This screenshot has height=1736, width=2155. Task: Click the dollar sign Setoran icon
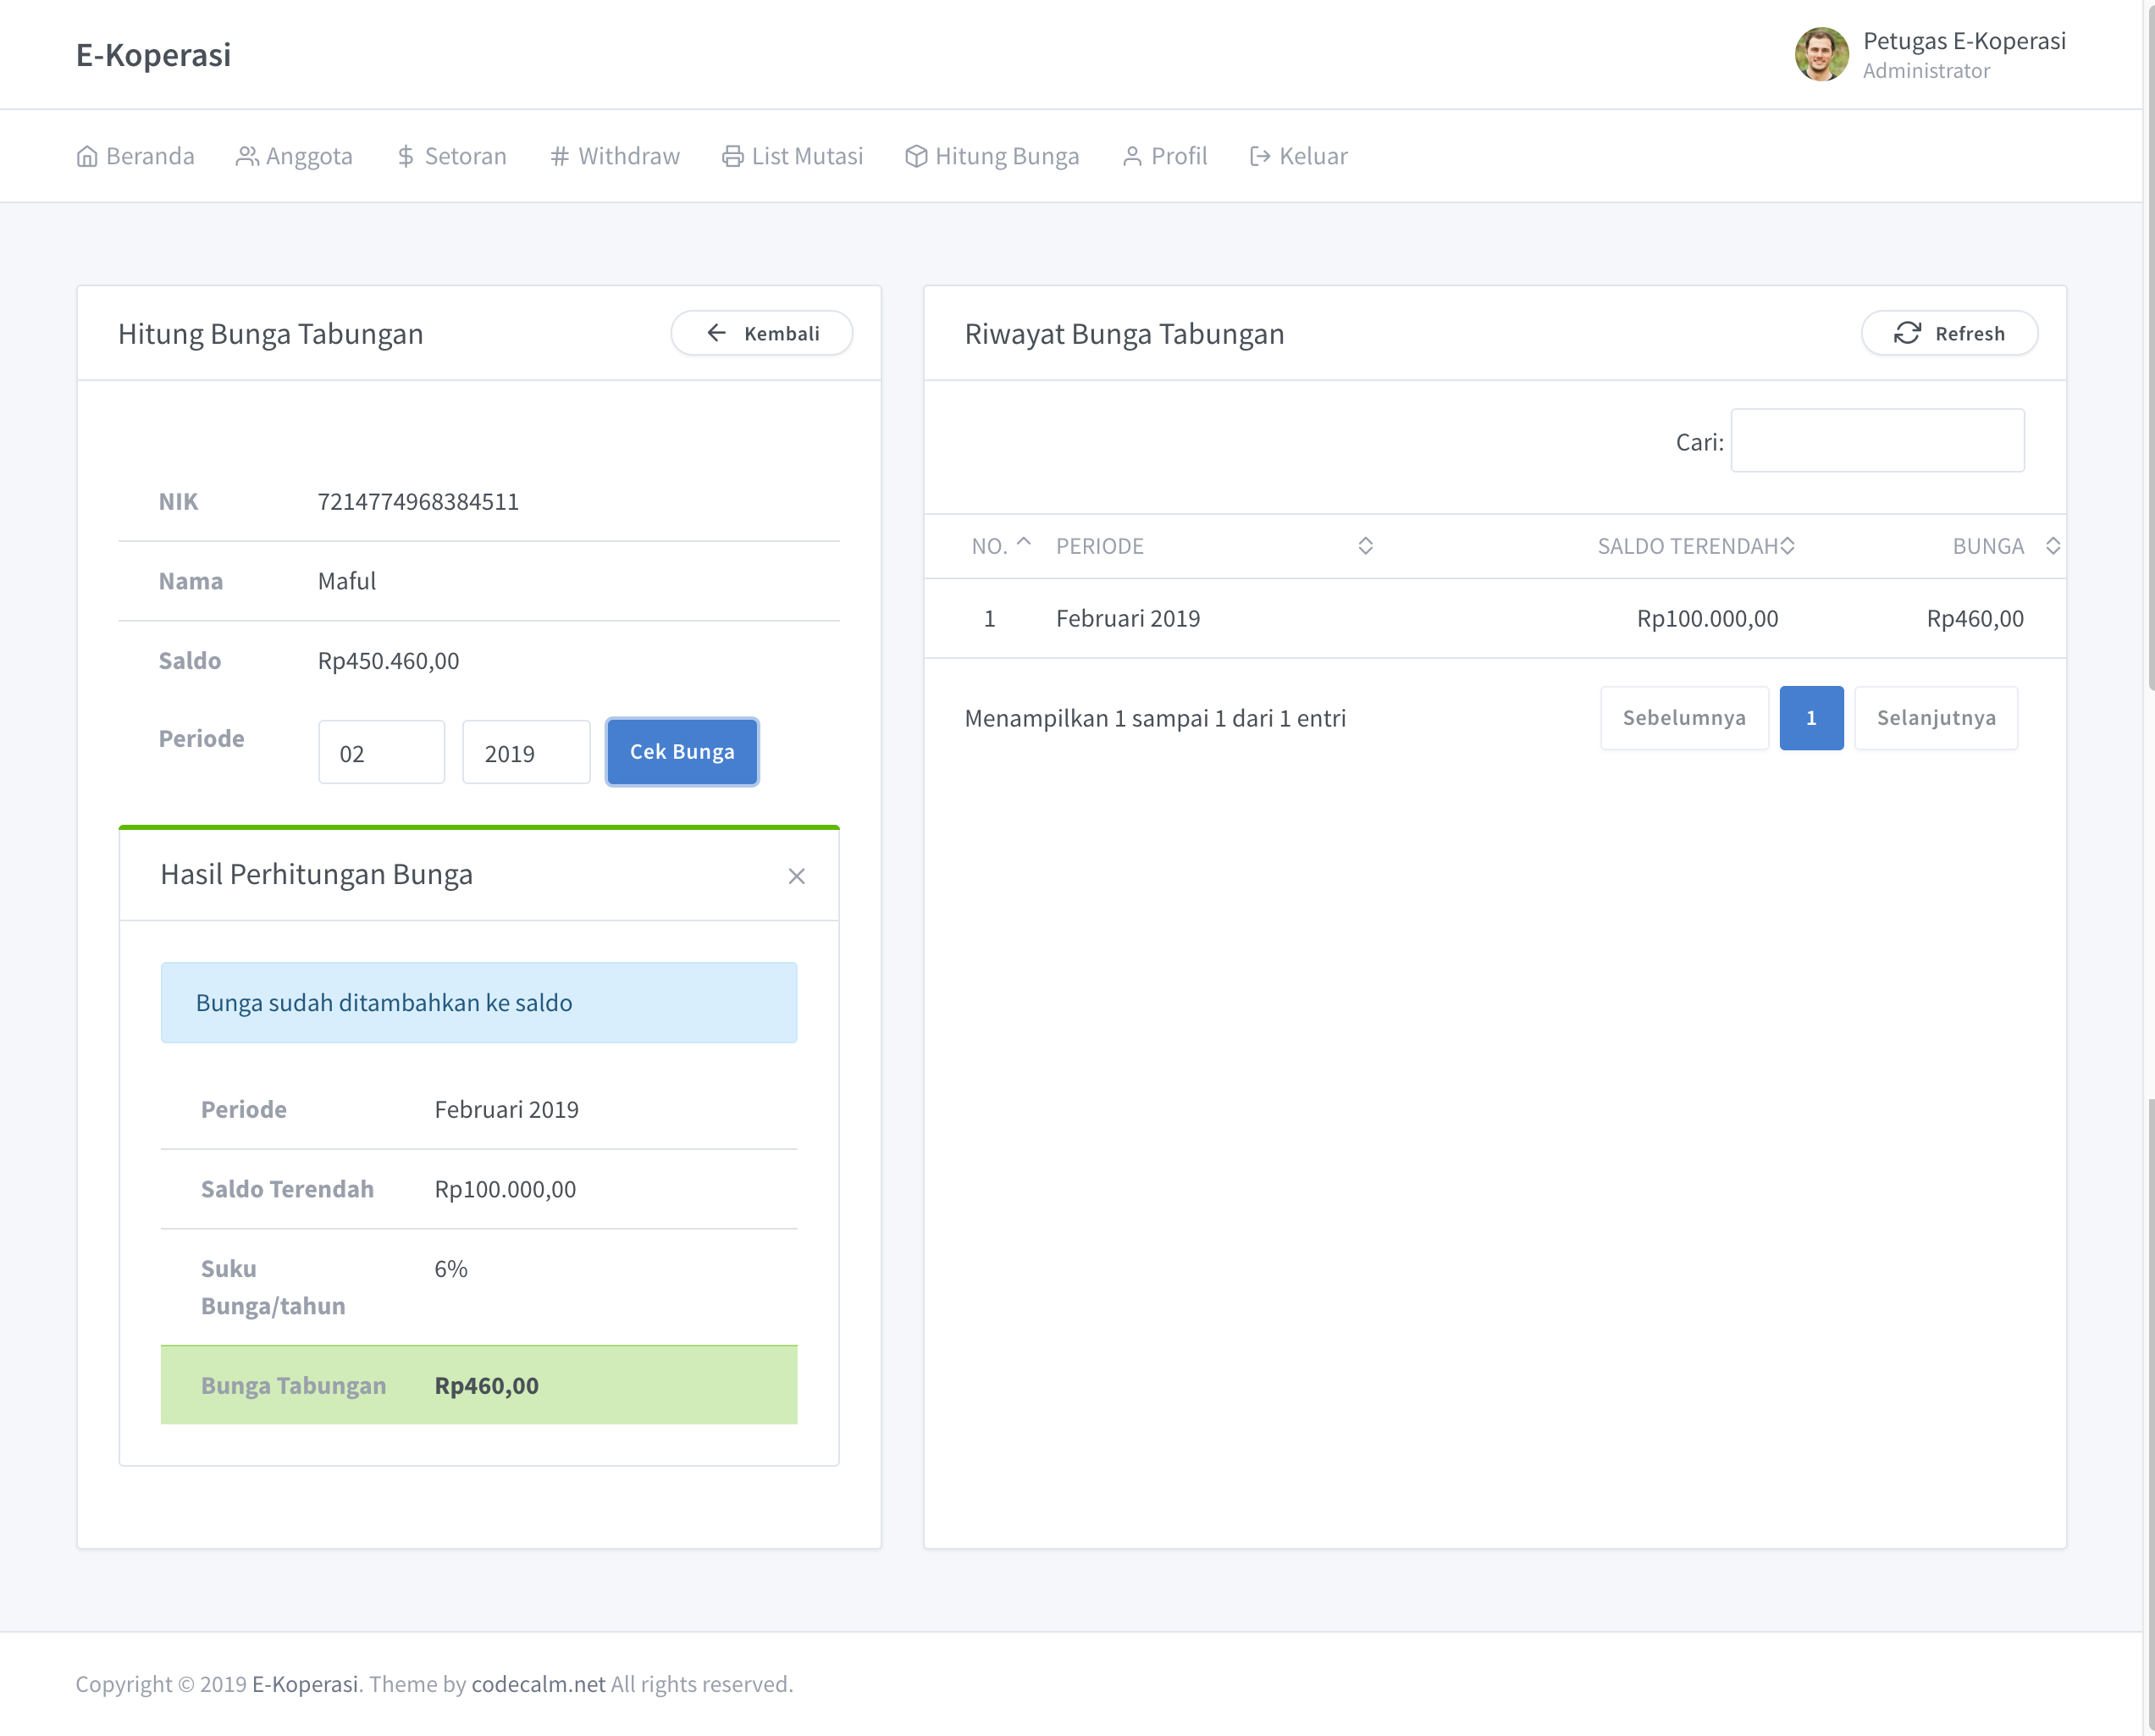(405, 156)
